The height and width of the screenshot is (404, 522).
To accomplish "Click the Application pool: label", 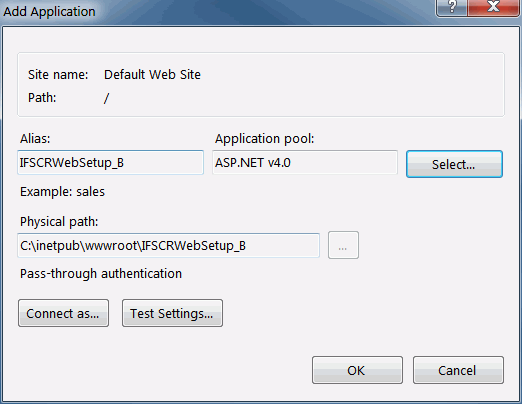I will pyautogui.click(x=264, y=139).
